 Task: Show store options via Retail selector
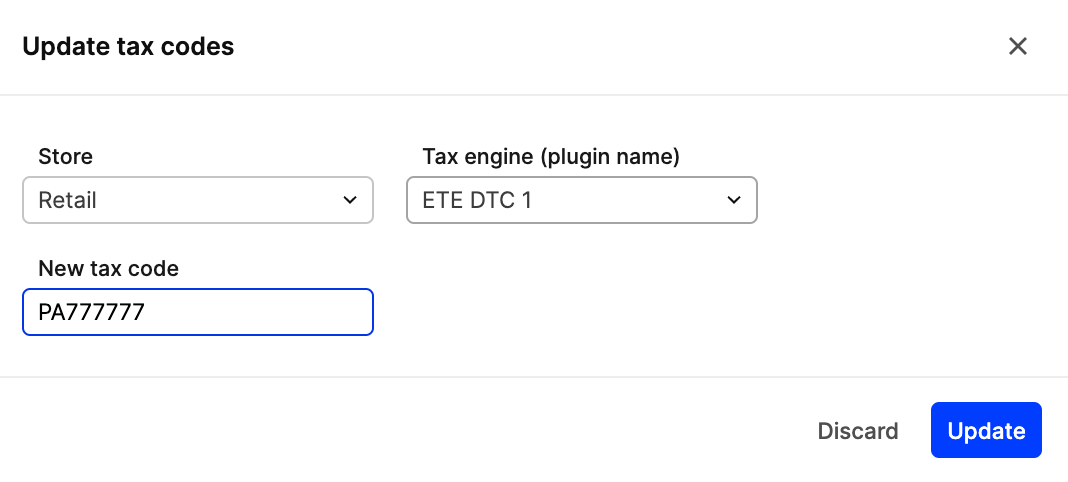[197, 200]
